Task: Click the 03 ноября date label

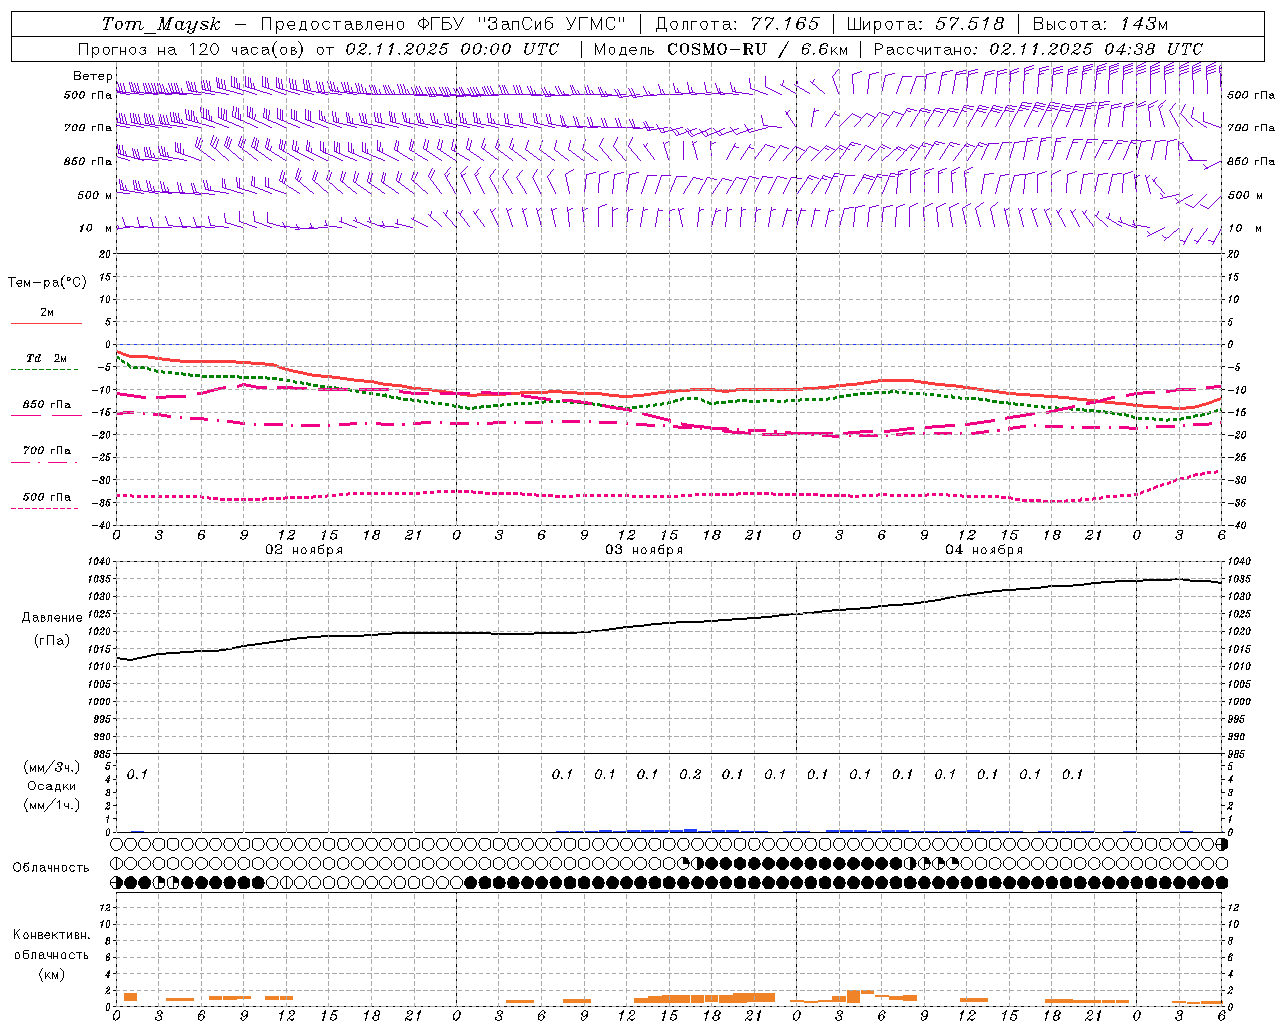Action: coord(644,550)
